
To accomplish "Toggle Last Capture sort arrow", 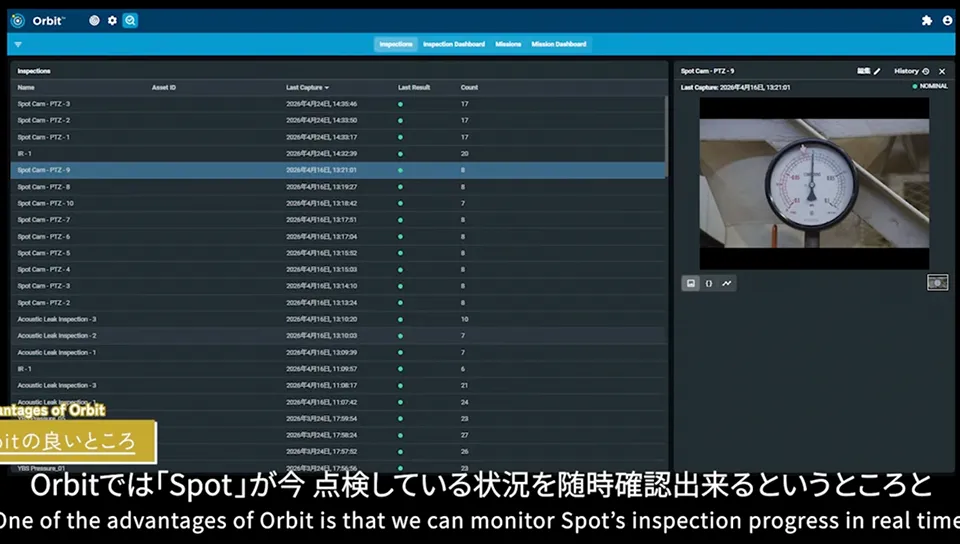I will (327, 88).
